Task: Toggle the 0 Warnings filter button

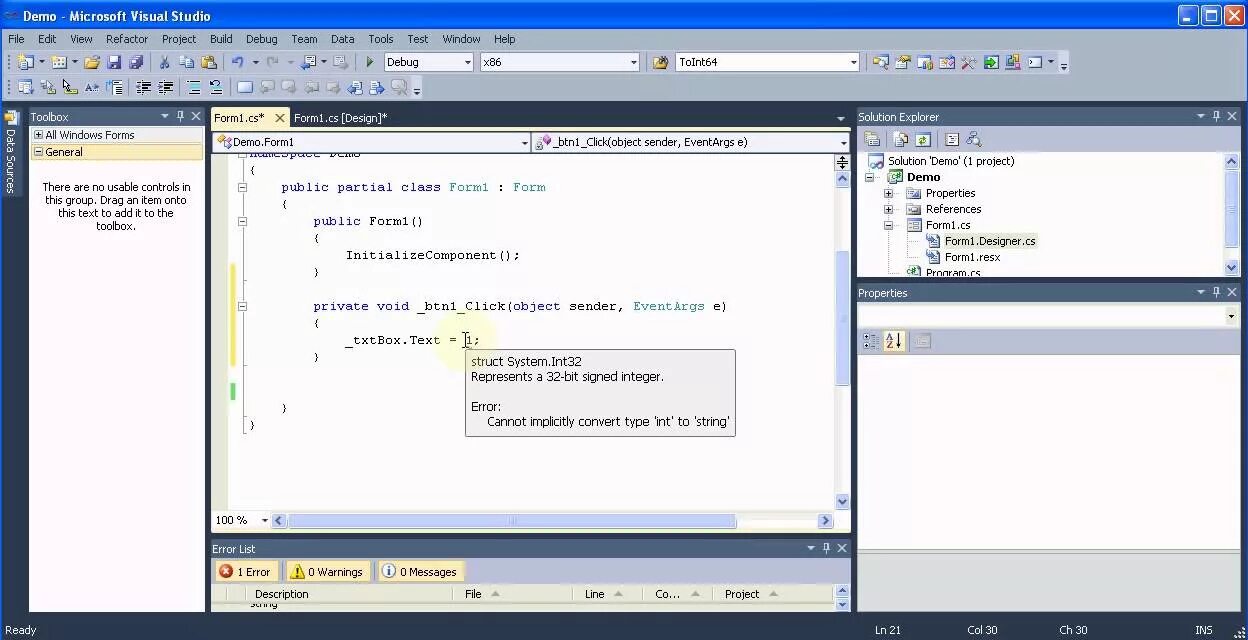Action: point(326,572)
